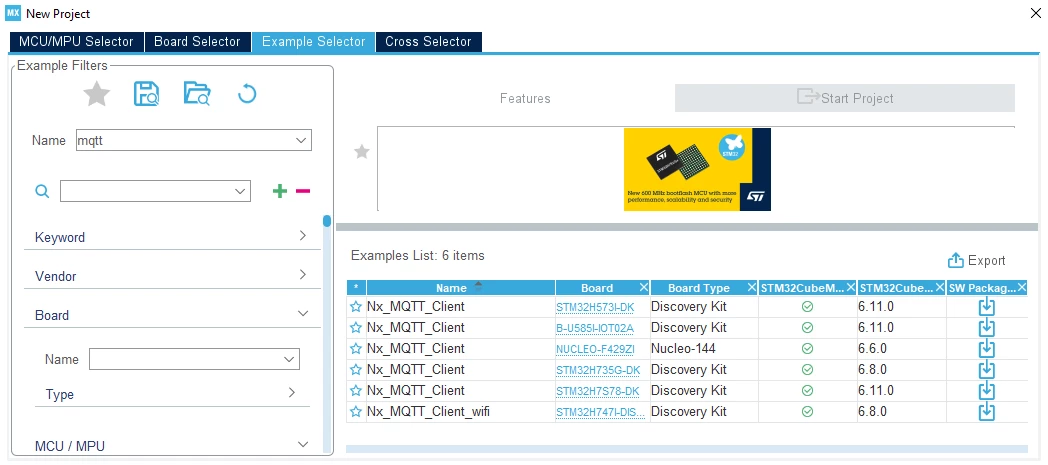The image size is (1048, 465).
Task: Open the Features tab
Action: pyautogui.click(x=525, y=99)
